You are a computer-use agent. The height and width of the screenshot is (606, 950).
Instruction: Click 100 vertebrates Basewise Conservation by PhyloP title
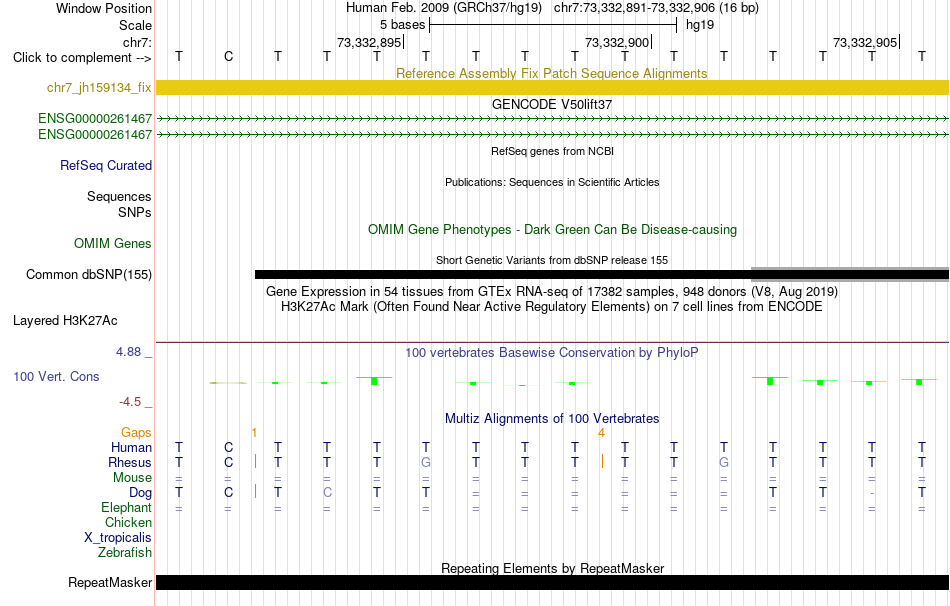tap(551, 353)
